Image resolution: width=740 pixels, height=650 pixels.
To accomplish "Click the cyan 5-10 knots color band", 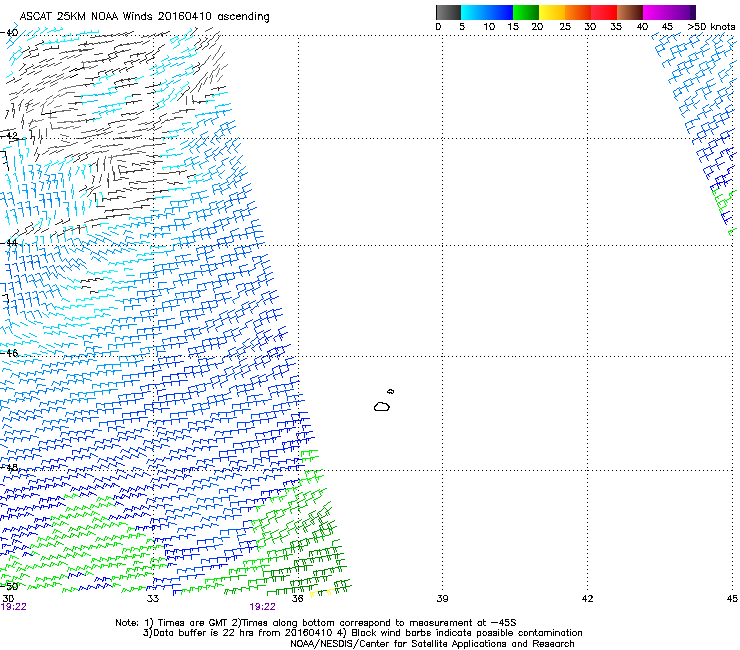I will (474, 12).
